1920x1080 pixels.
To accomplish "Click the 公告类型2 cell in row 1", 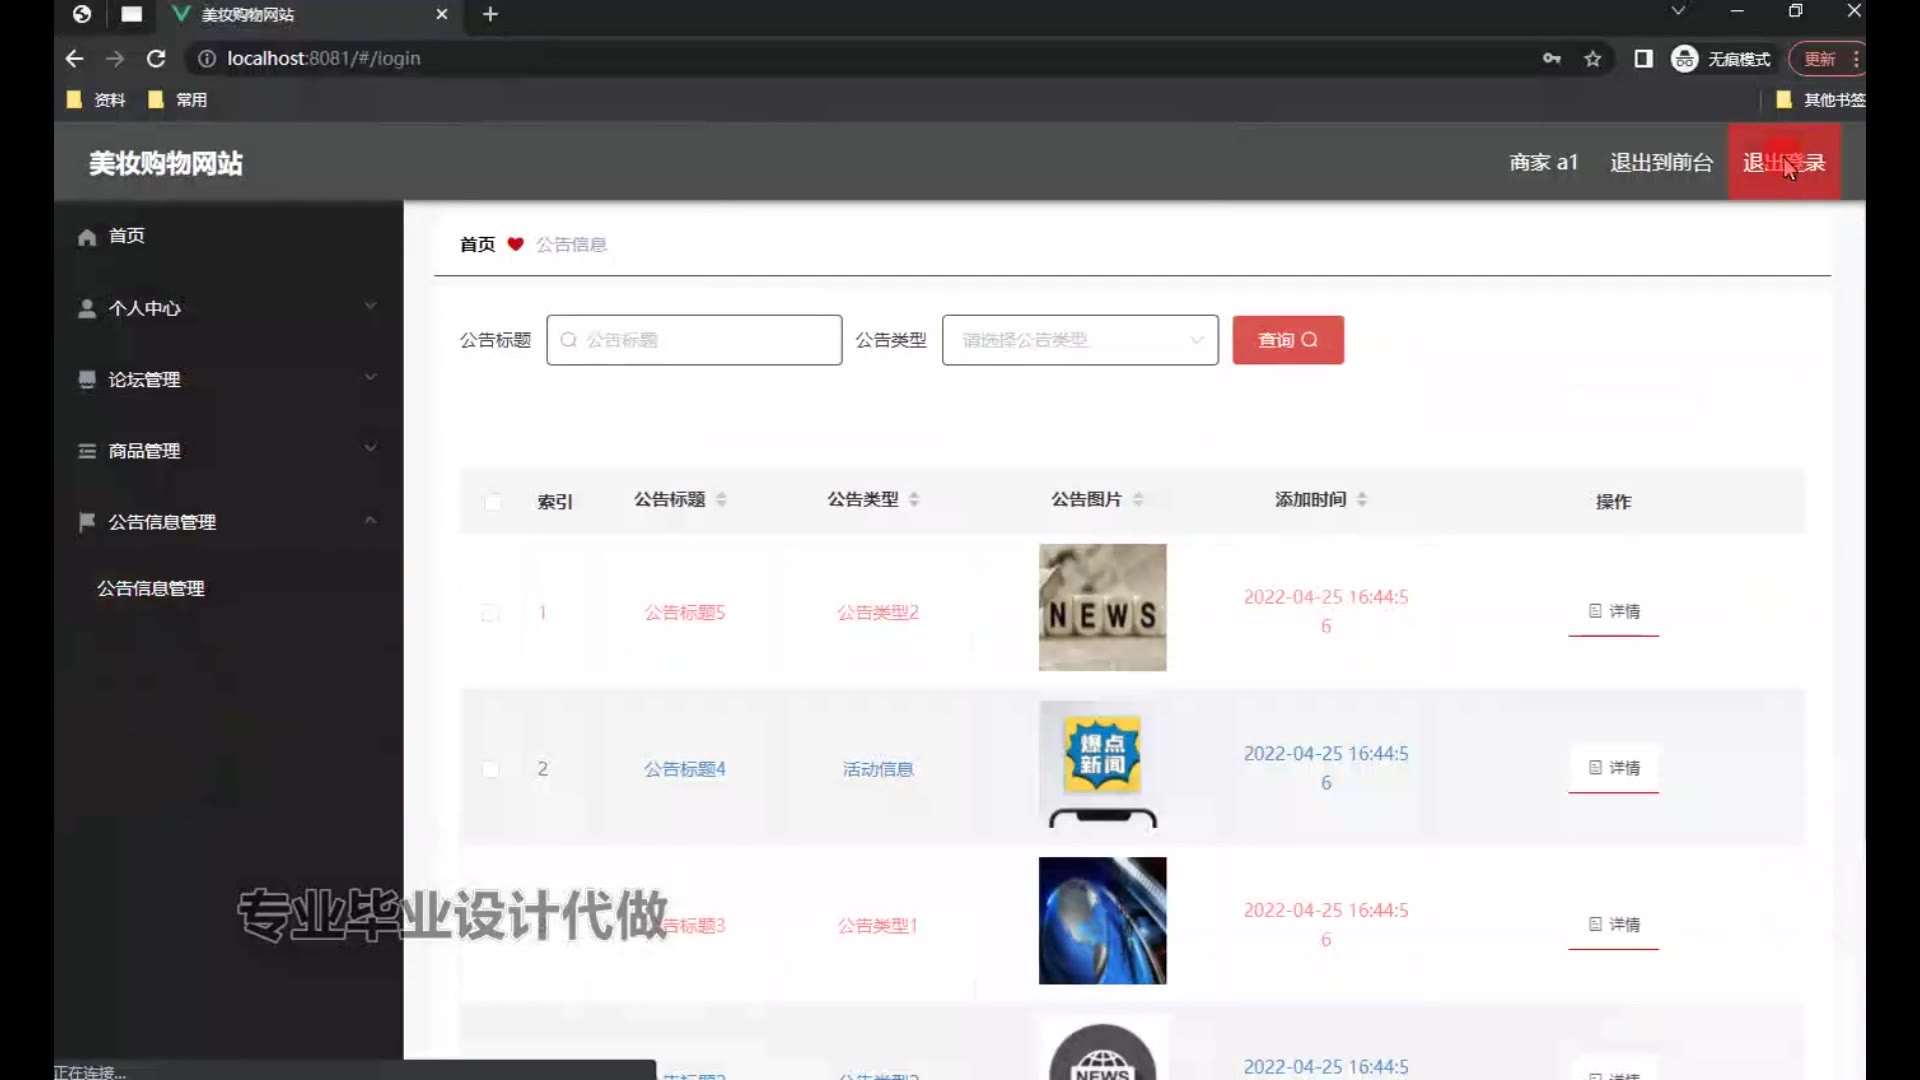I will click(x=877, y=612).
